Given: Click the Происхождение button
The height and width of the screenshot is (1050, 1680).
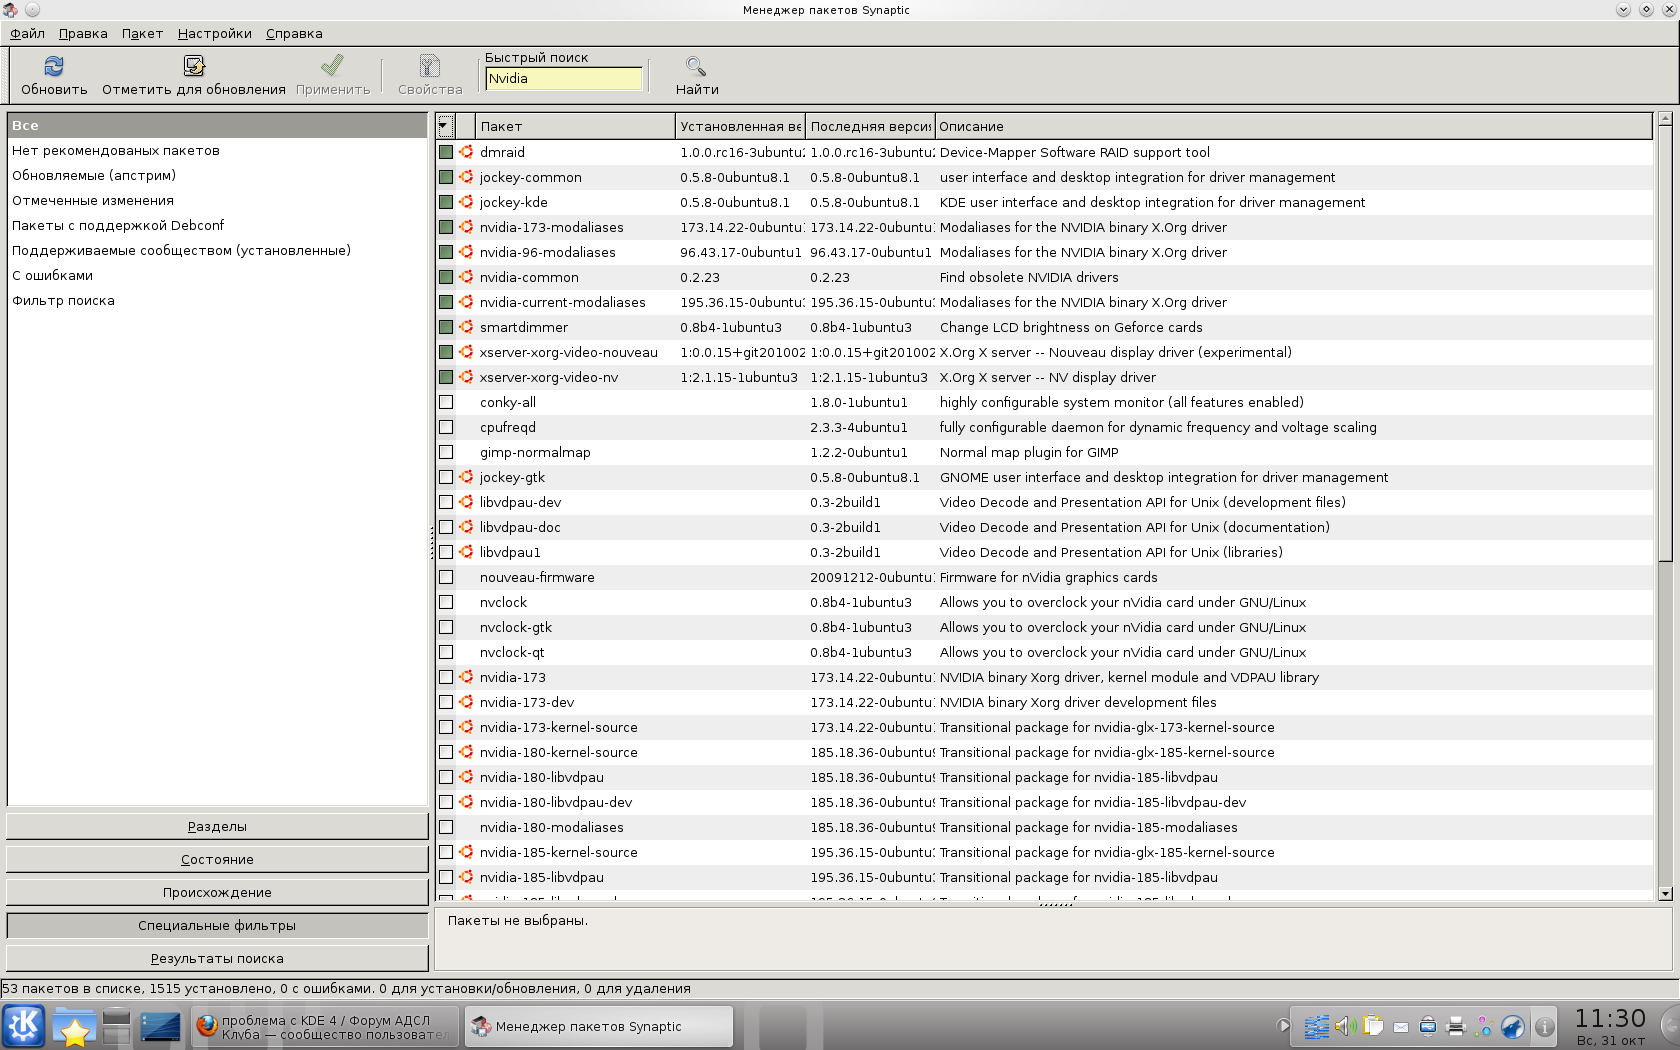Looking at the screenshot, I should (x=217, y=892).
